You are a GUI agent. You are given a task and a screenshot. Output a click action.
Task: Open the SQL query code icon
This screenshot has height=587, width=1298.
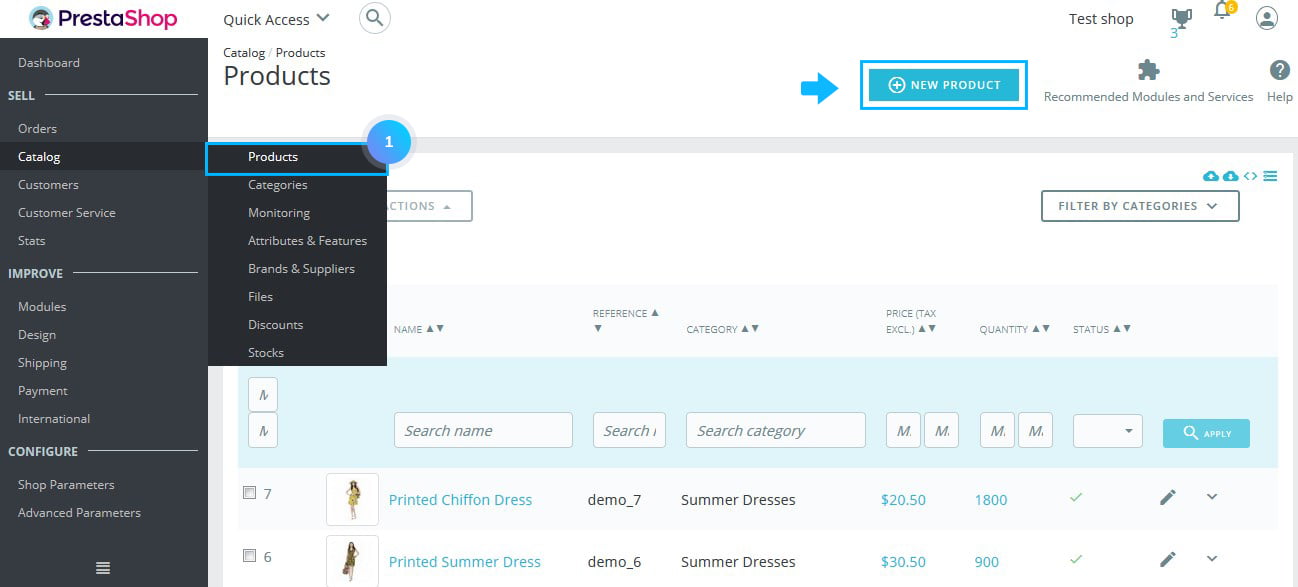(1250, 176)
